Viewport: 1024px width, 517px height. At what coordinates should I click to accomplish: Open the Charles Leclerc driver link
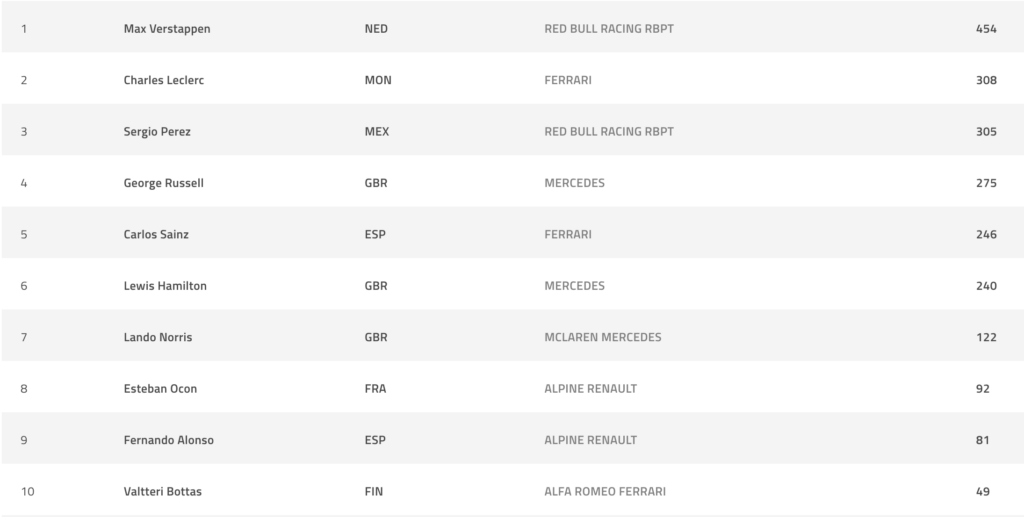point(163,80)
